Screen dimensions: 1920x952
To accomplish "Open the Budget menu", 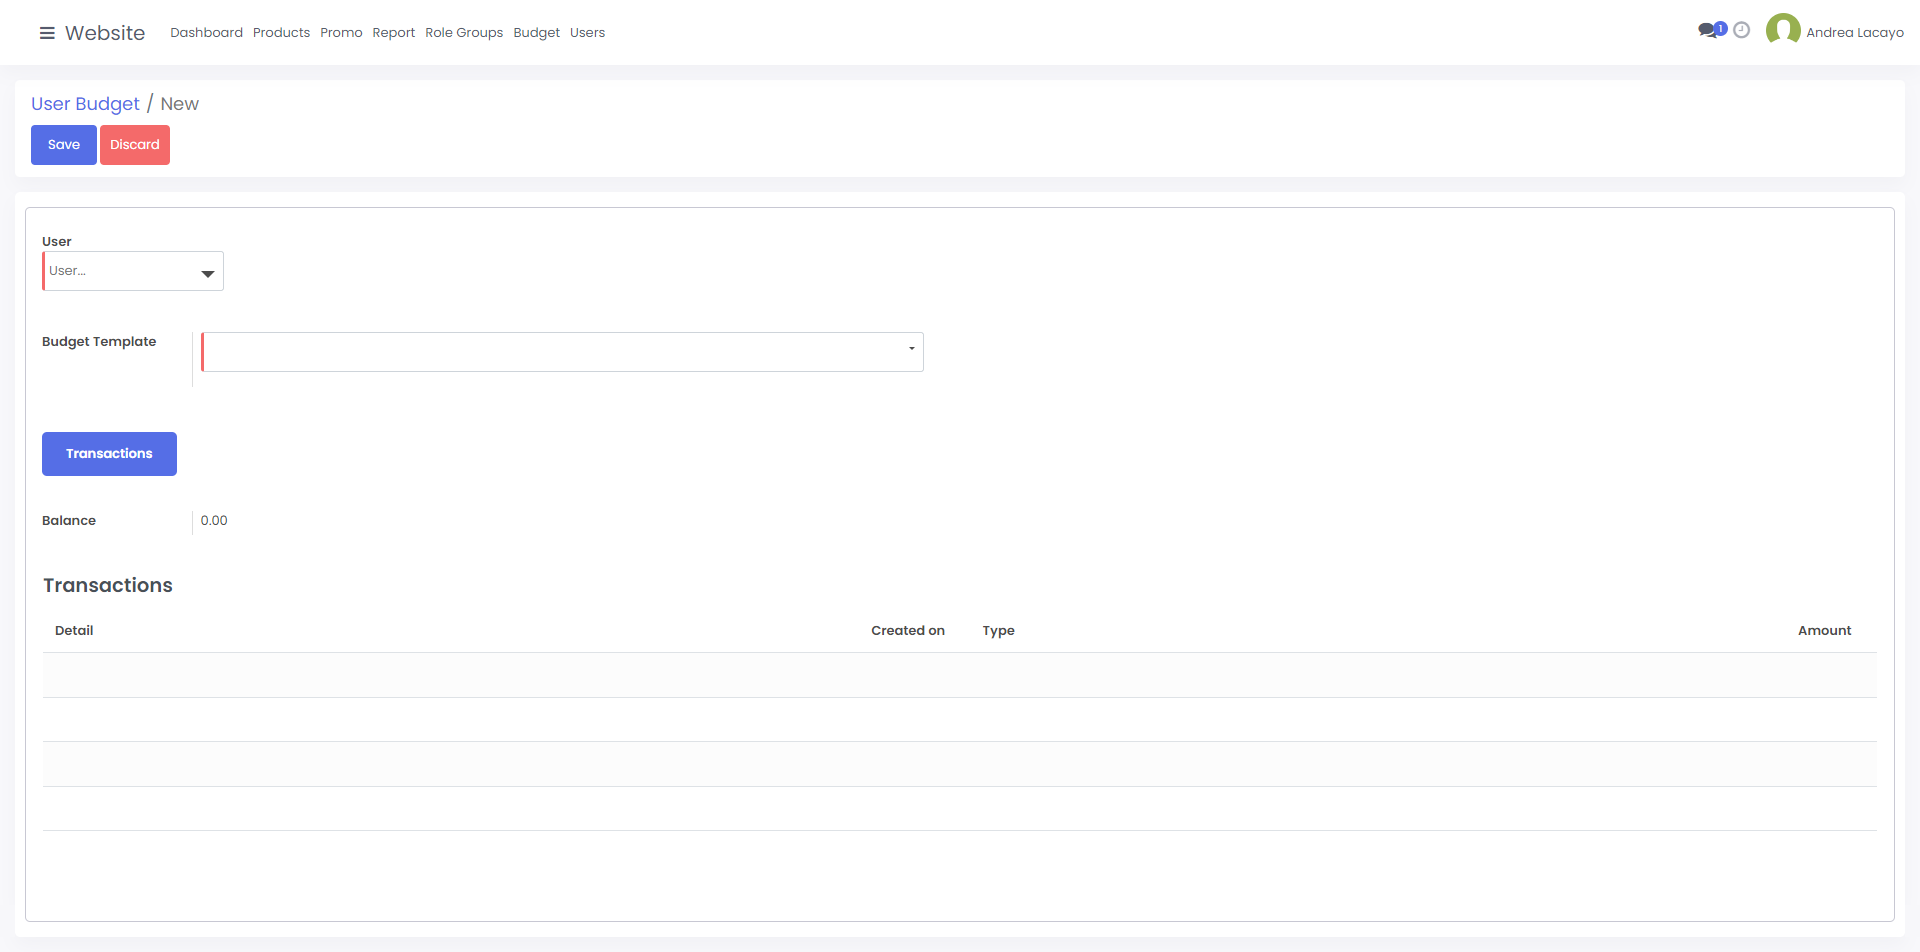I will [536, 33].
